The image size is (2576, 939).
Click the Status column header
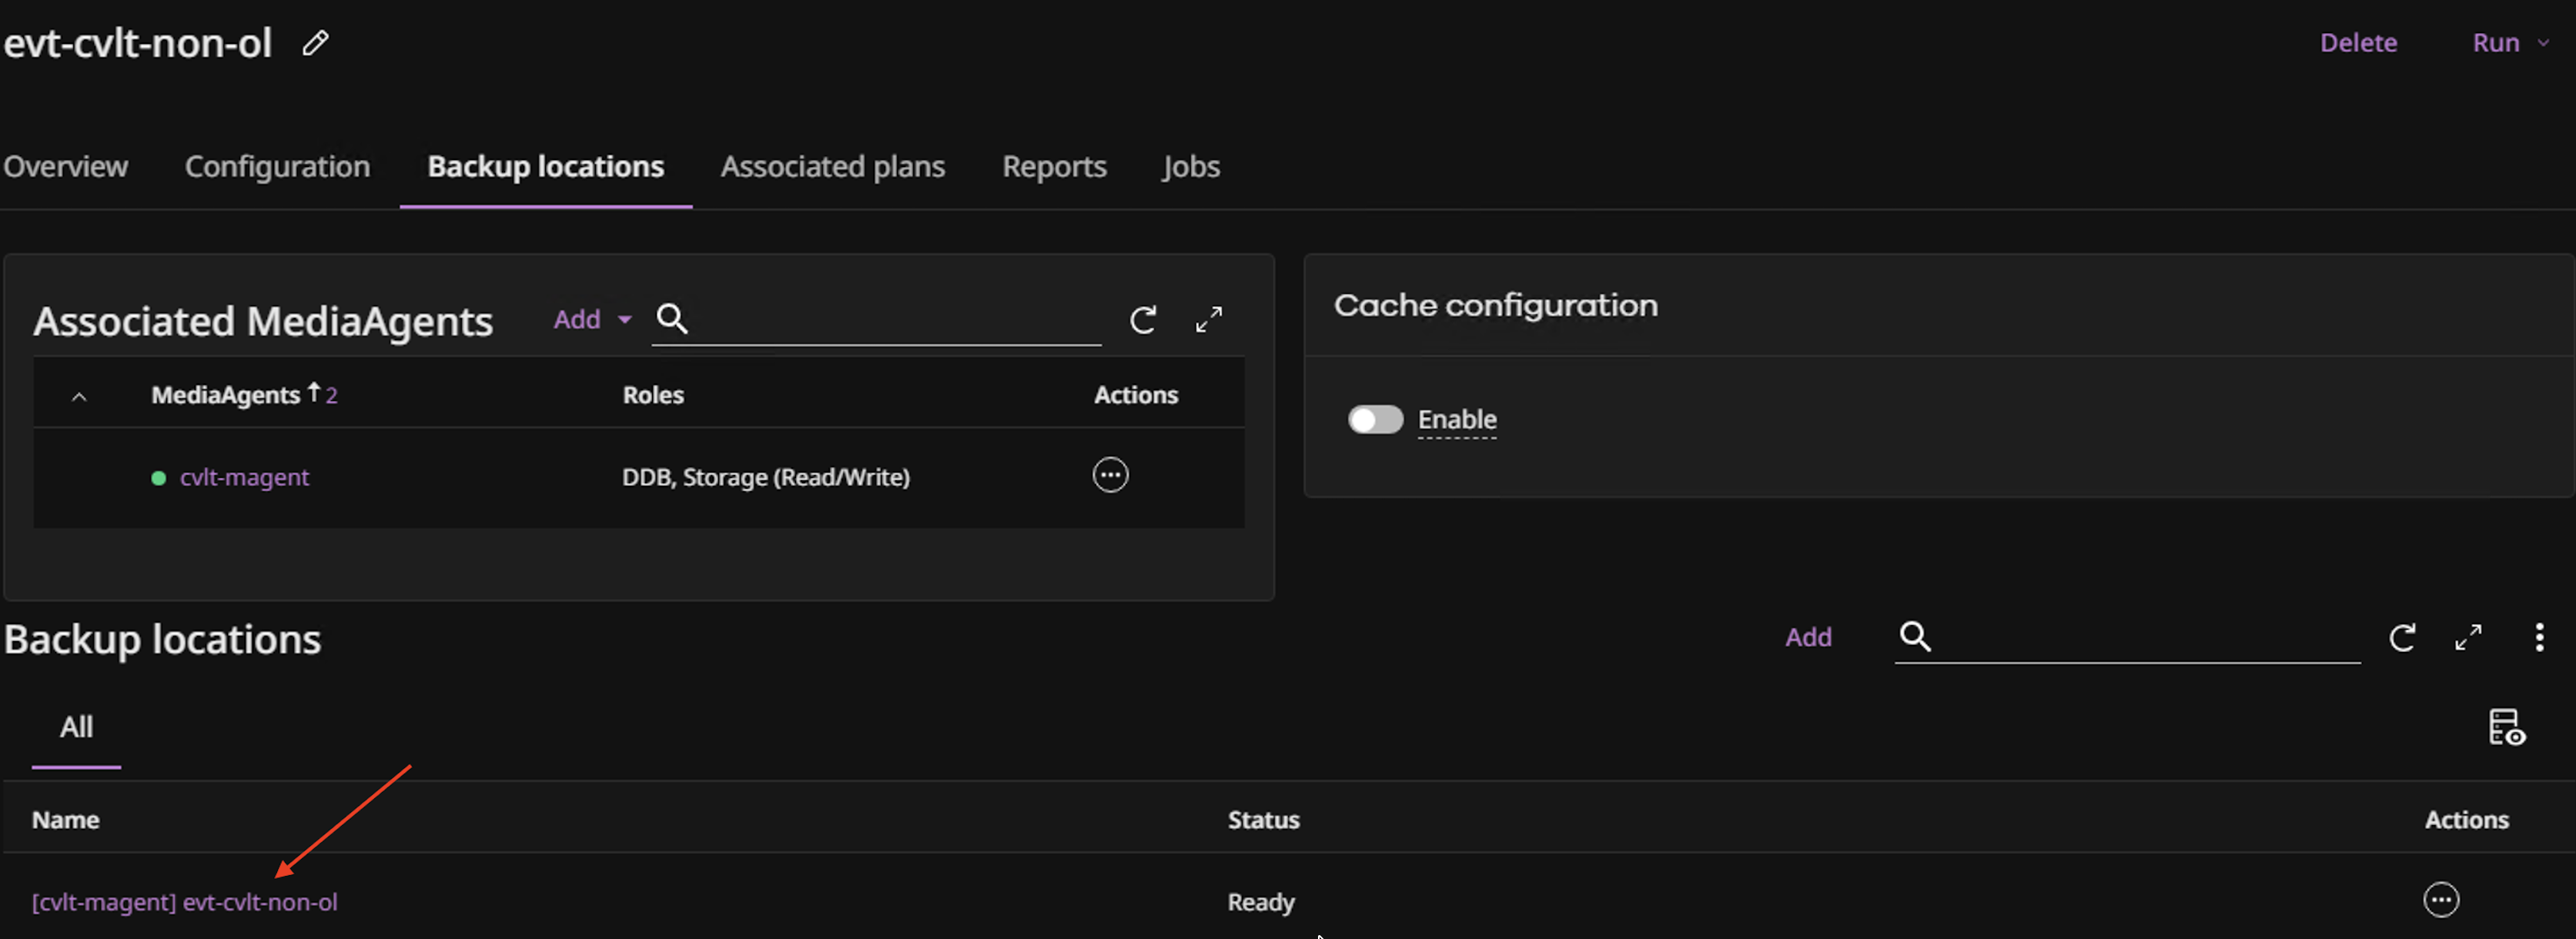(1263, 820)
